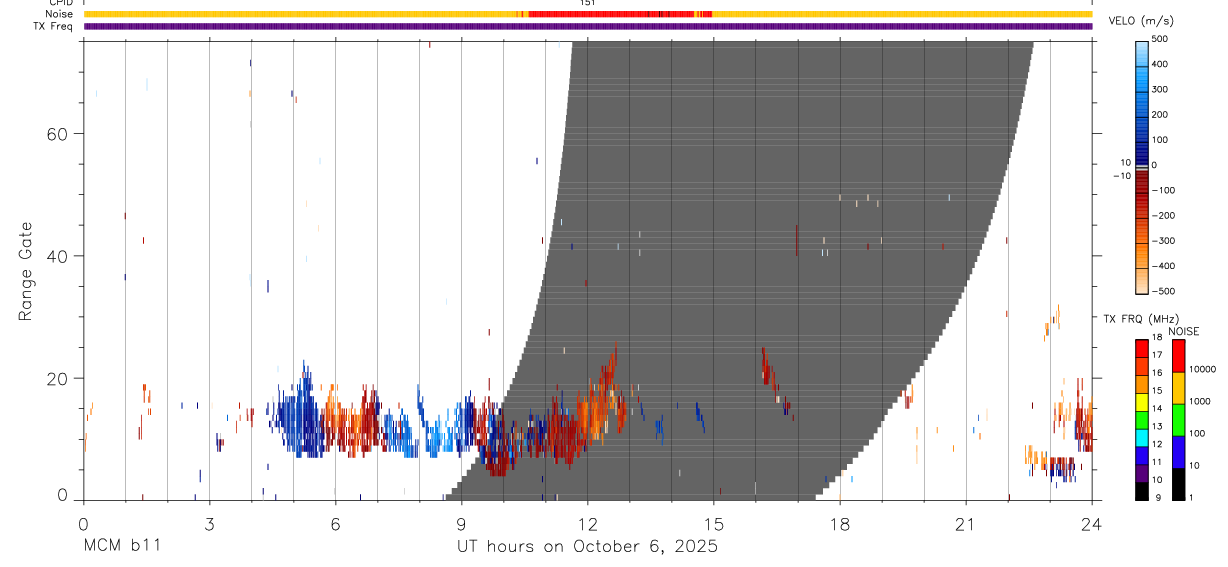Click the 'TX Freq' row label at top
This screenshot has width=1228, height=567.
[54, 26]
